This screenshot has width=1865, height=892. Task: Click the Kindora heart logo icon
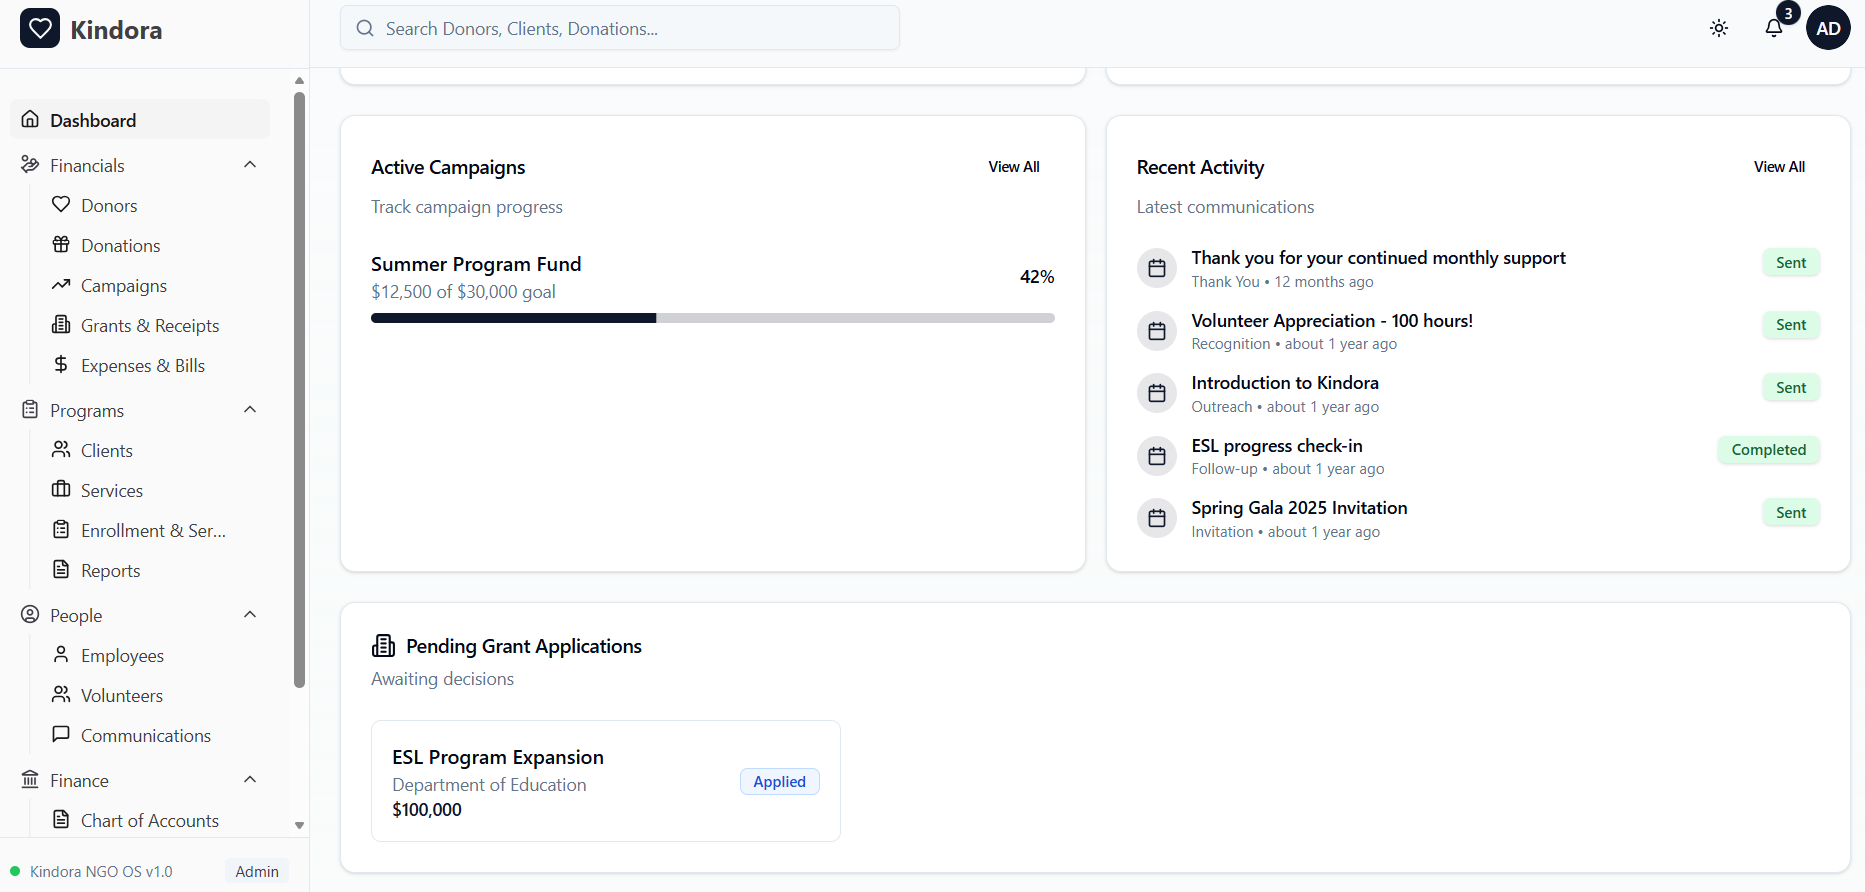tap(40, 29)
